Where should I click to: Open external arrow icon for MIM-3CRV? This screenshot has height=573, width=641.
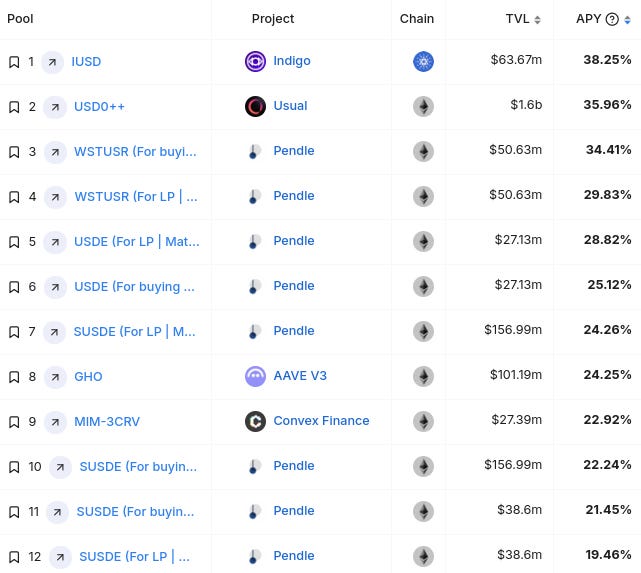55,422
